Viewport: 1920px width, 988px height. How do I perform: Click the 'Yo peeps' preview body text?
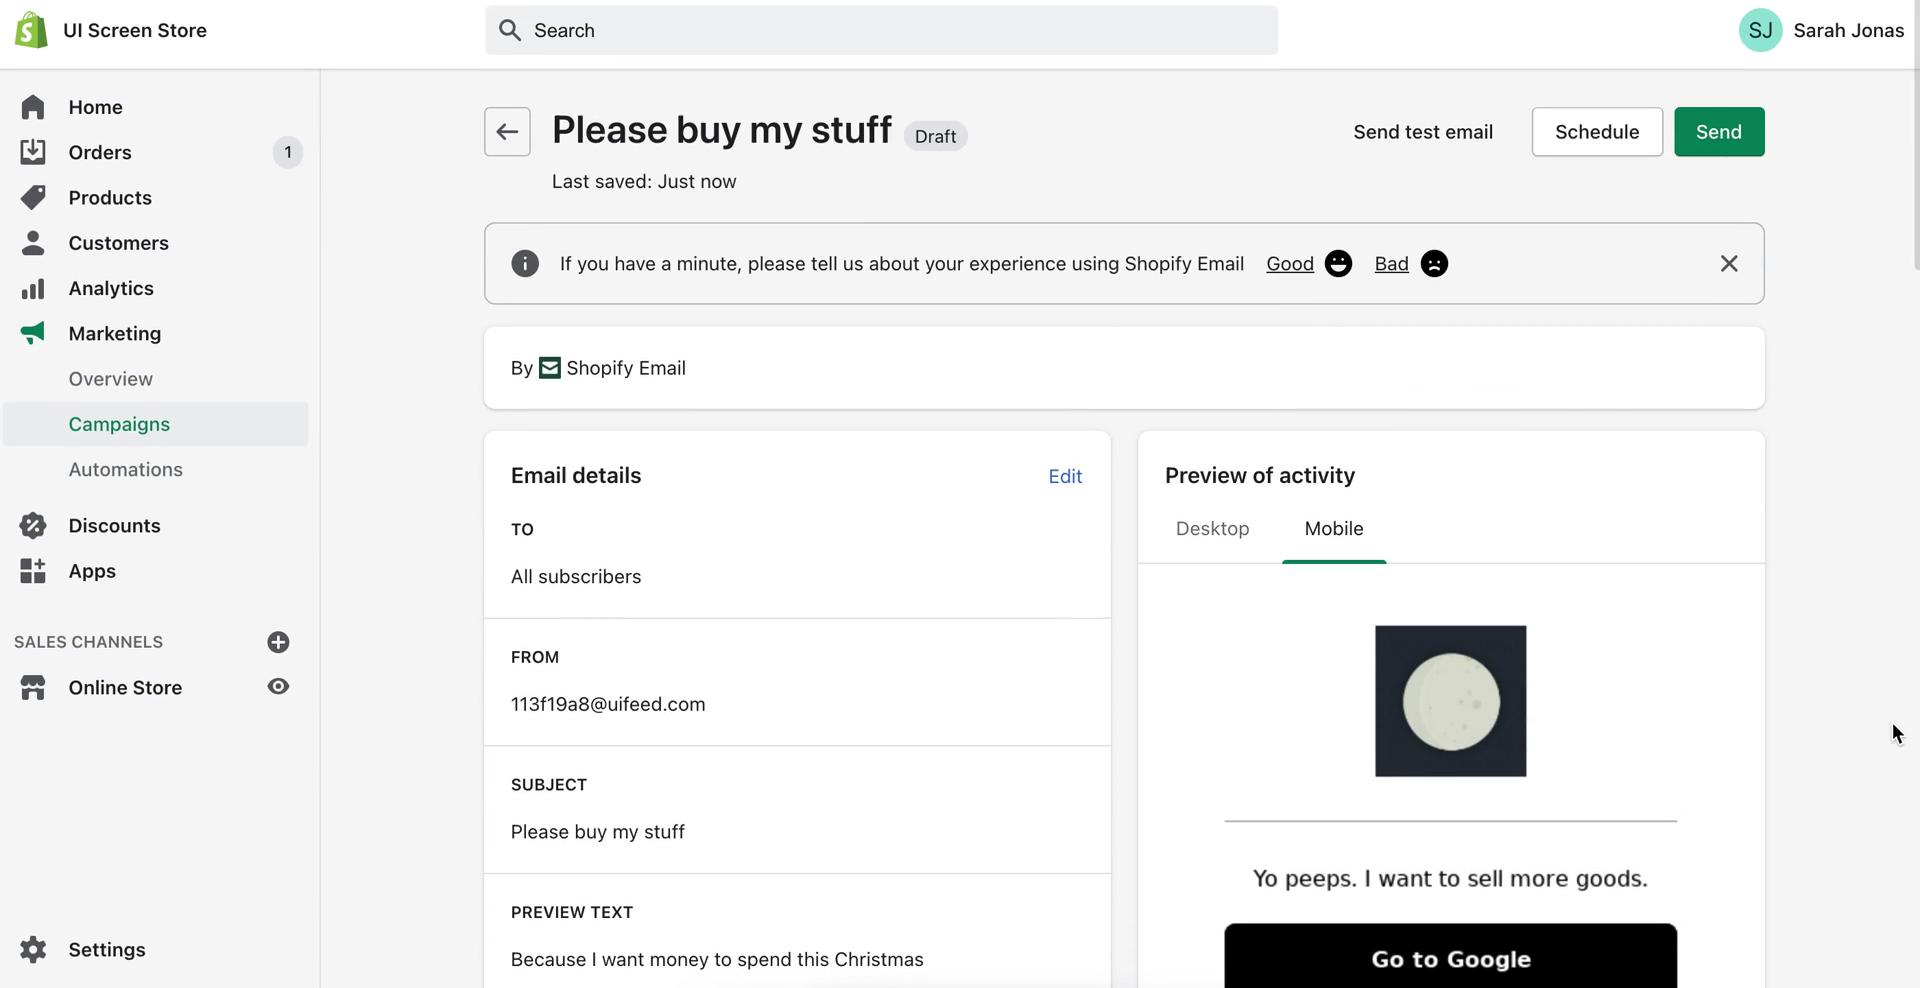click(x=1450, y=879)
